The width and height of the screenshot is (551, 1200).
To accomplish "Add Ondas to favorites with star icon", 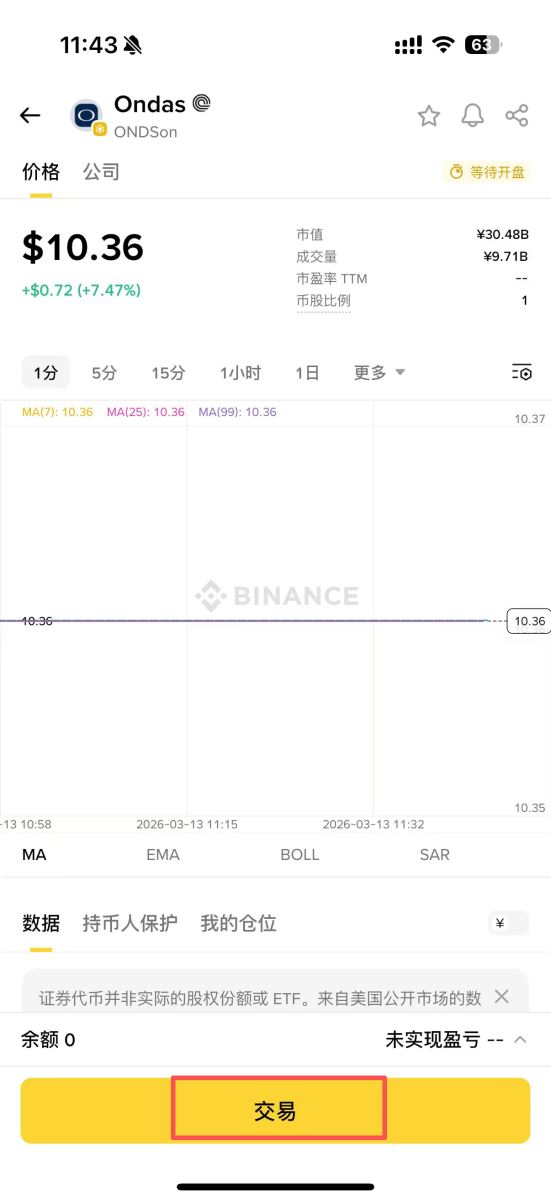I will click(x=429, y=116).
